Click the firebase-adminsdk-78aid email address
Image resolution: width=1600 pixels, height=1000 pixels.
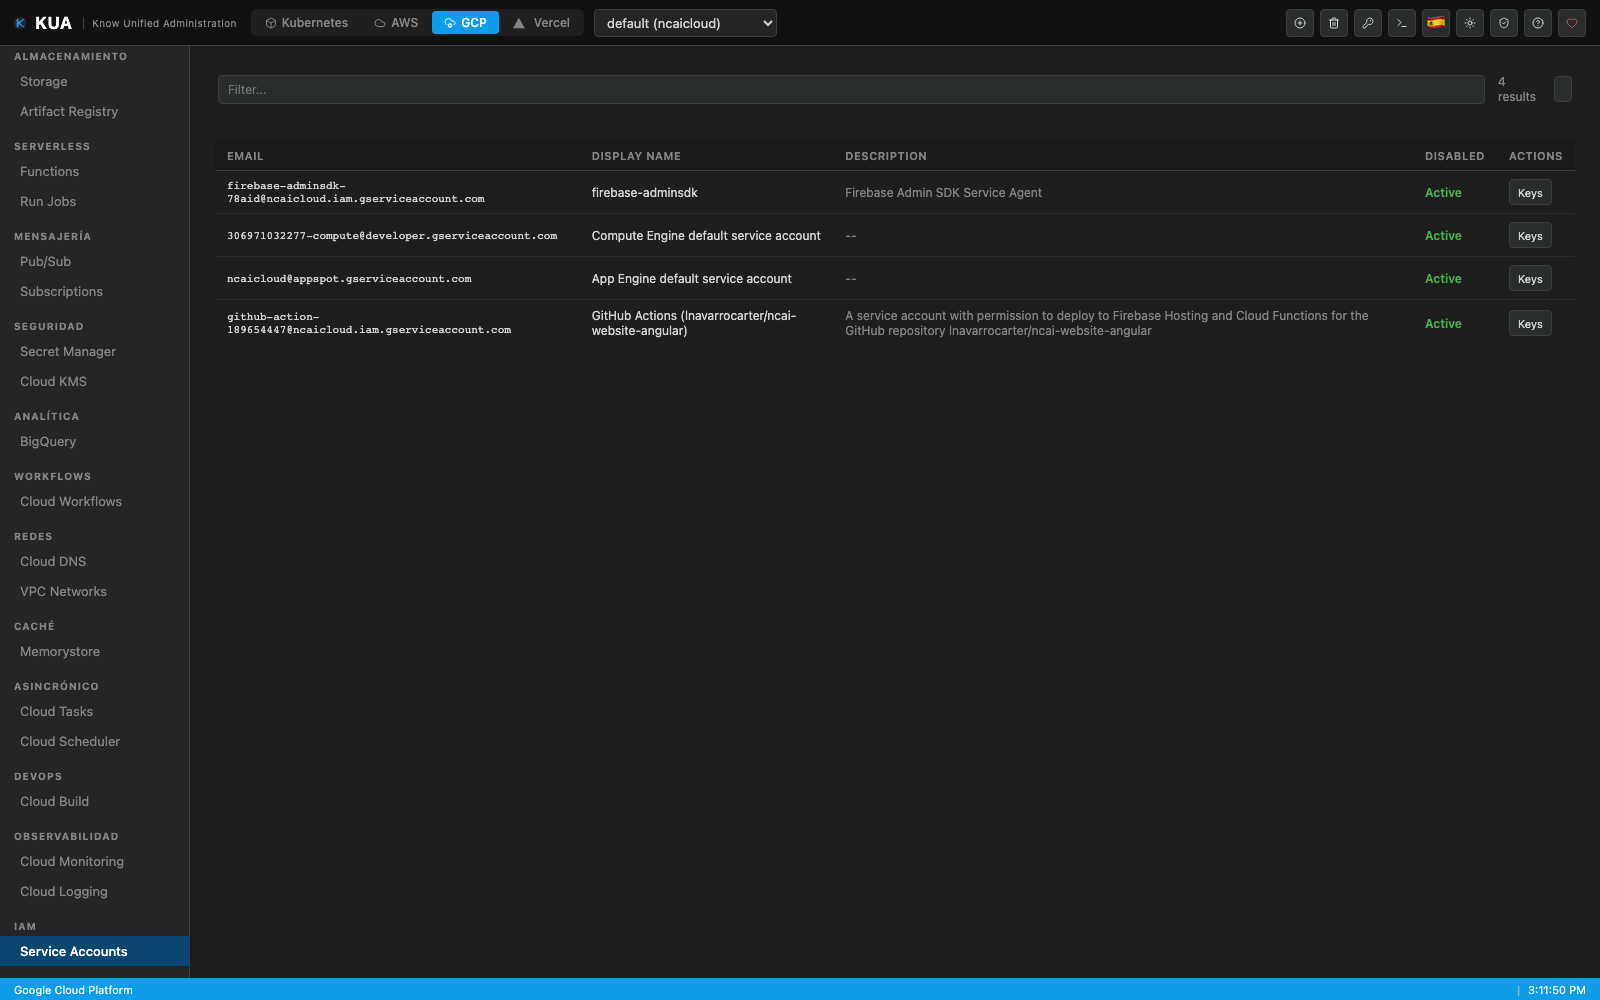356,192
